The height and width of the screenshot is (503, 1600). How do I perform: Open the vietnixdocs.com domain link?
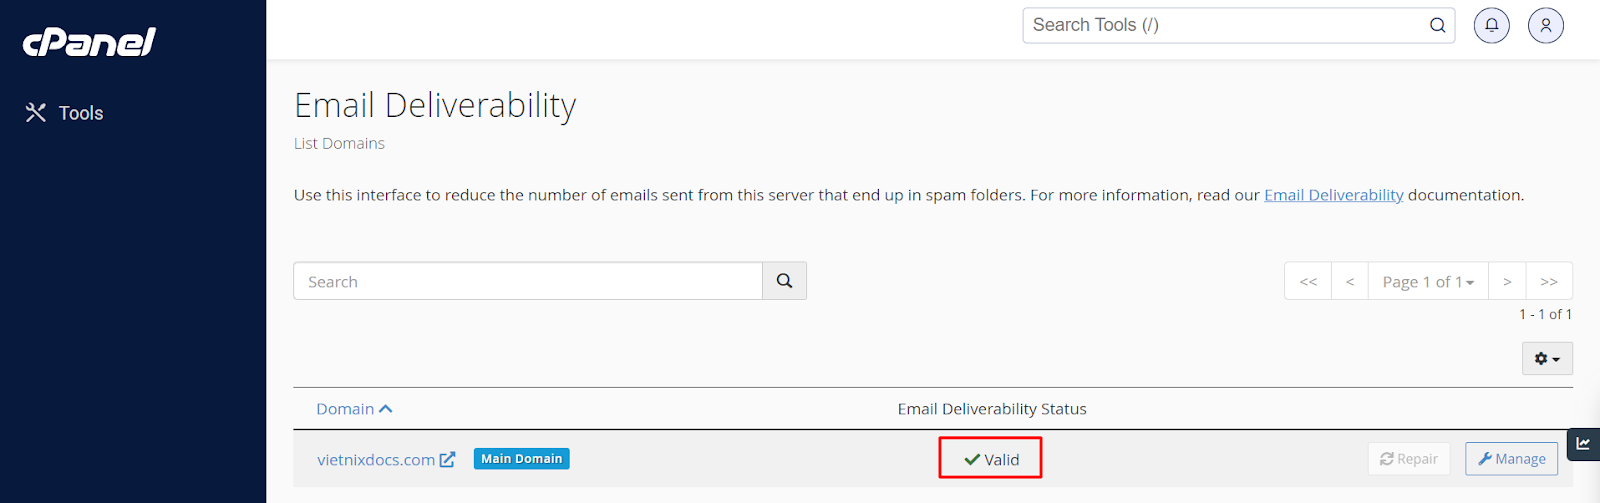coord(376,460)
